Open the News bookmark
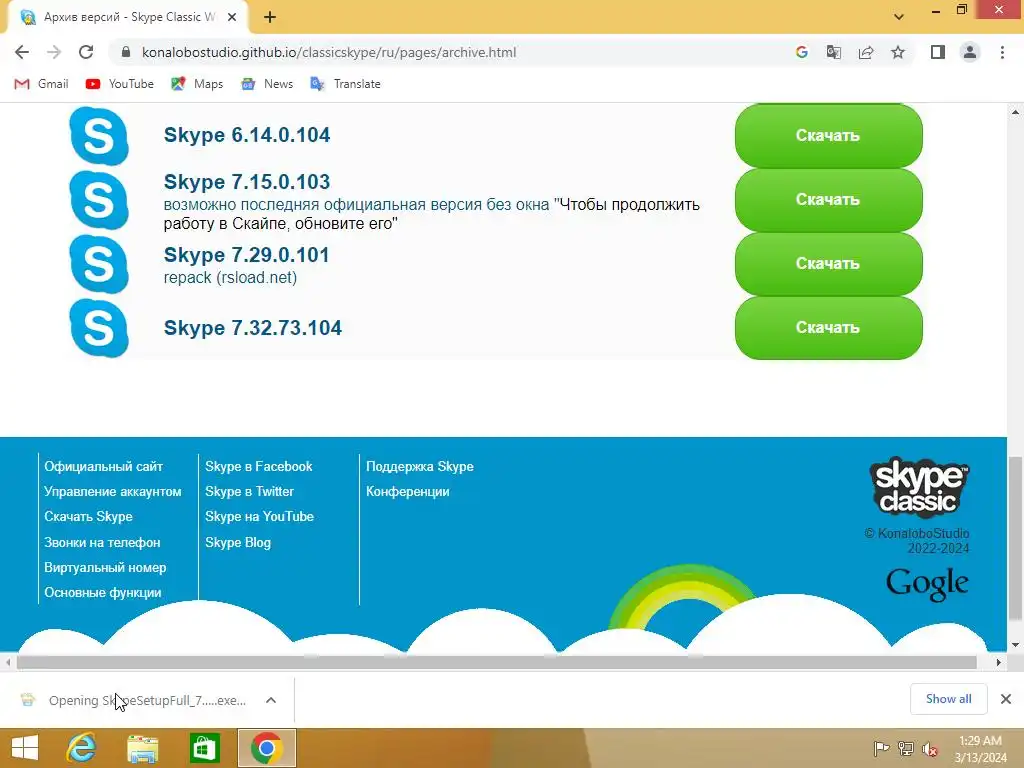This screenshot has height=768, width=1024. tap(266, 84)
